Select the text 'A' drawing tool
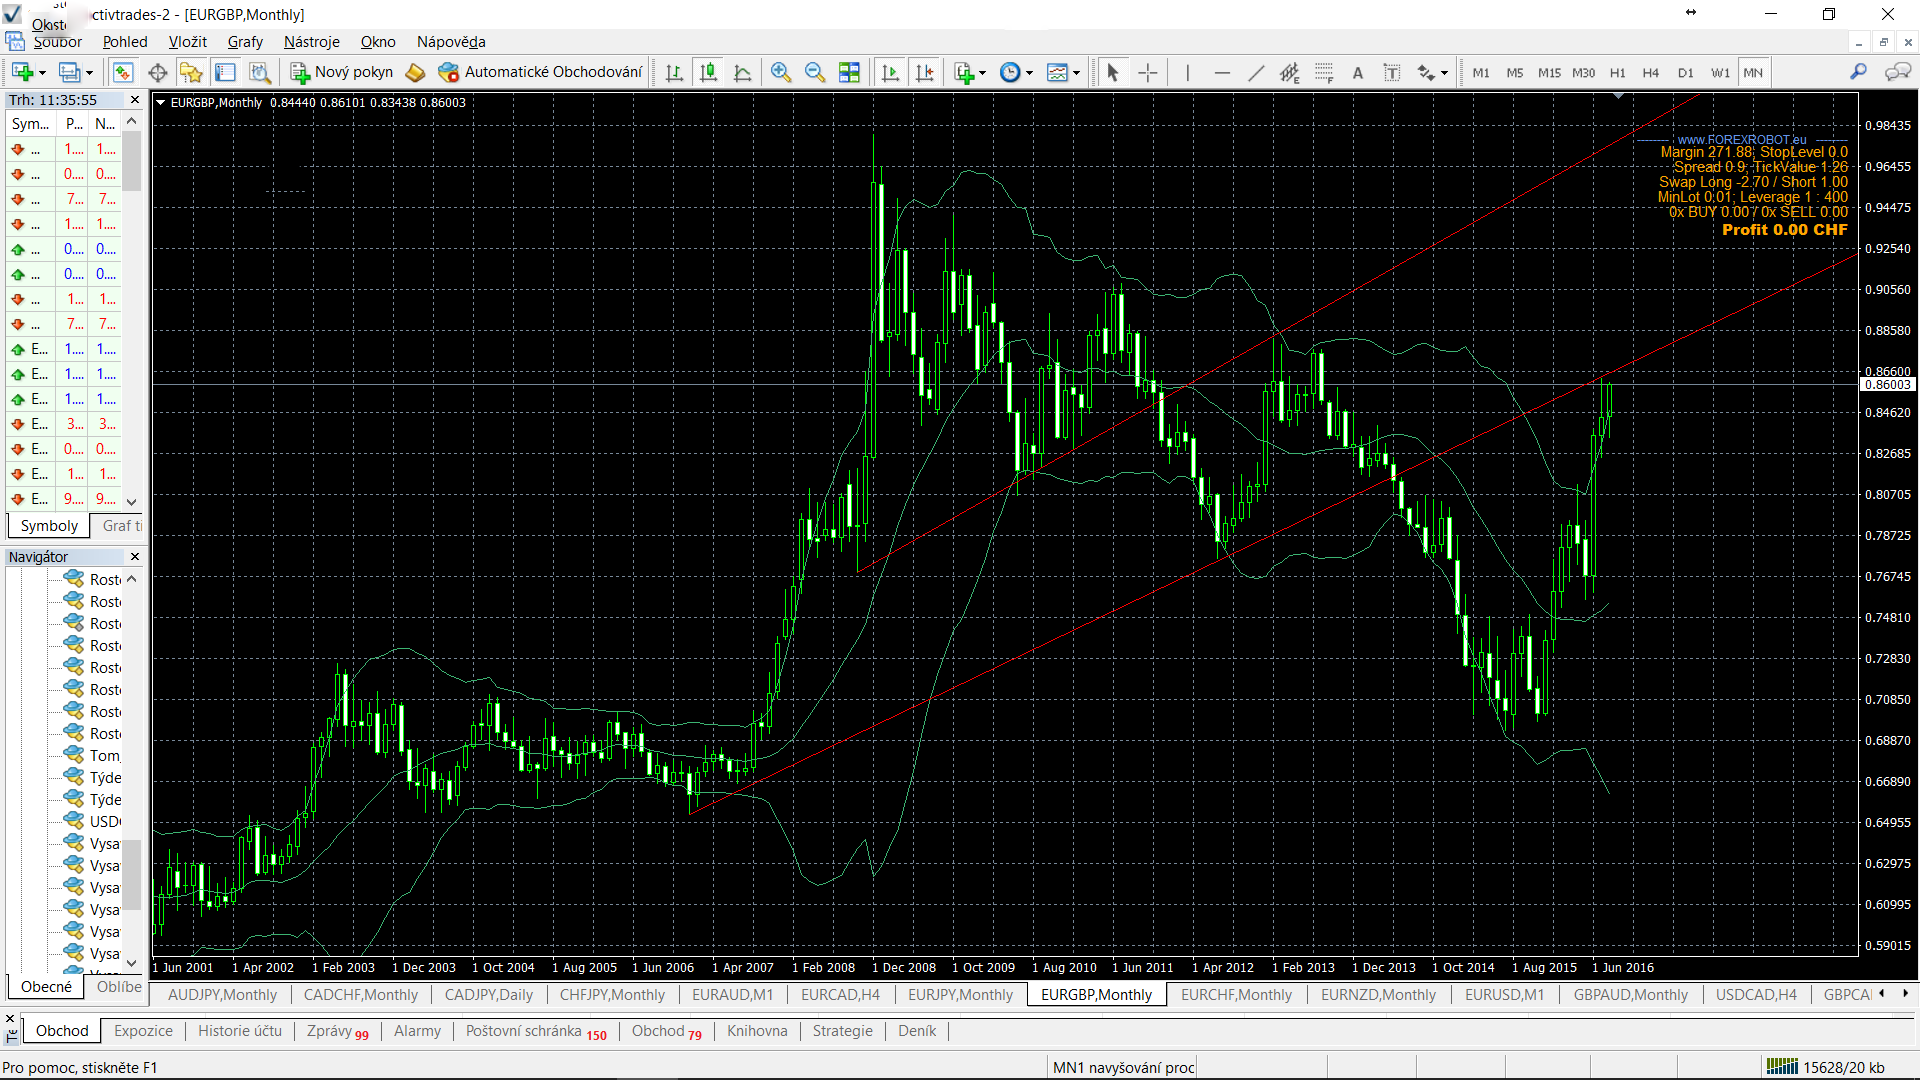Screen dimensions: 1920x1080 [1358, 72]
